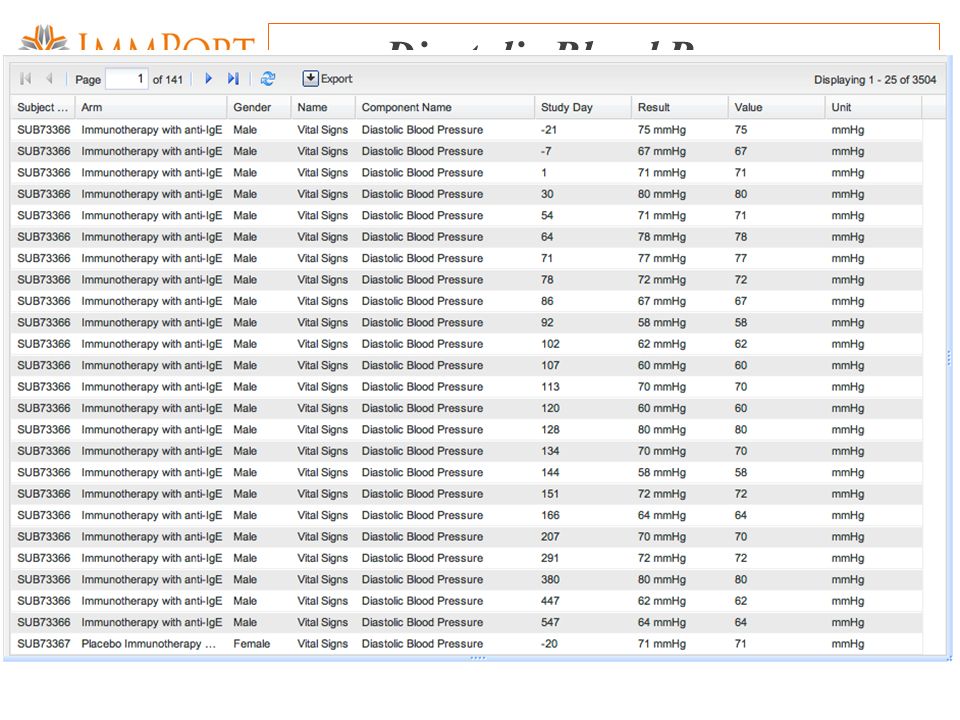Sort by the Value column header
This screenshot has width=960, height=720.
click(x=776, y=107)
